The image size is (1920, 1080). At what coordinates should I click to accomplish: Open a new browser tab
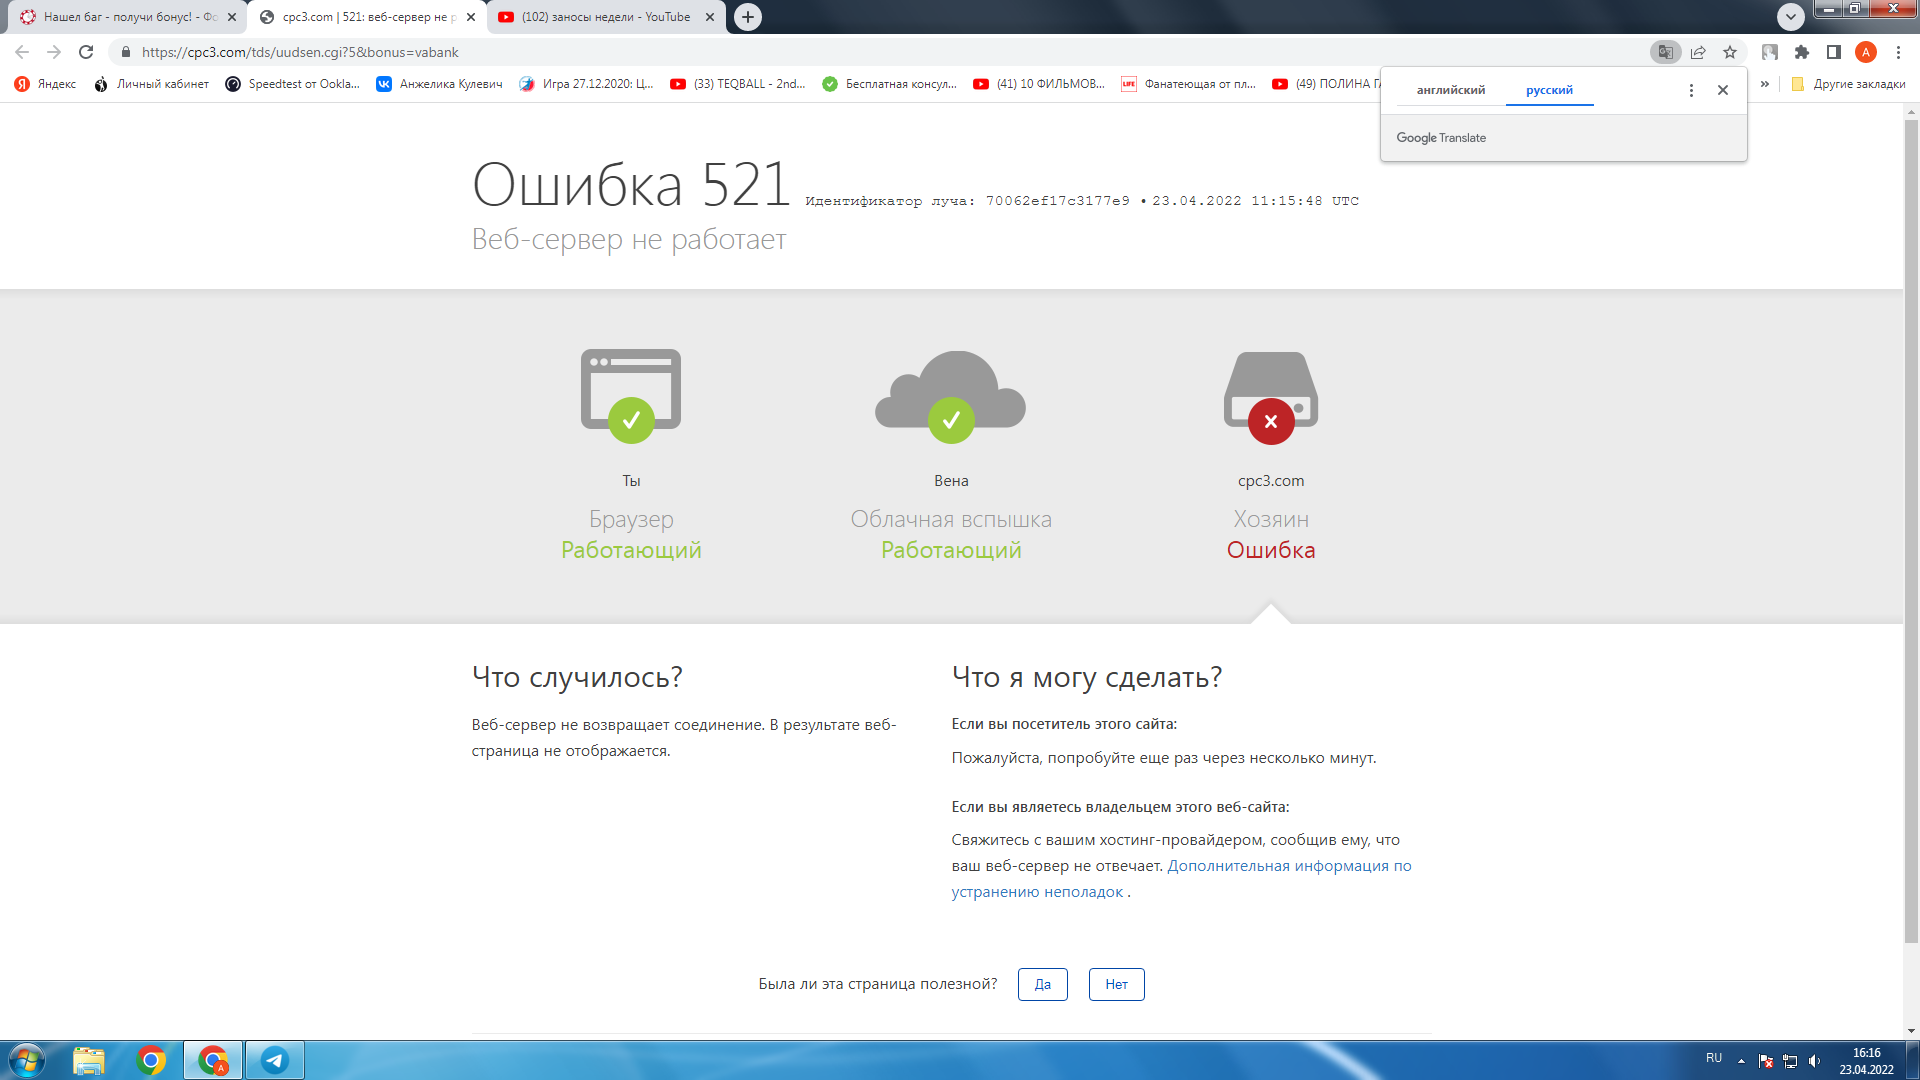(x=748, y=17)
